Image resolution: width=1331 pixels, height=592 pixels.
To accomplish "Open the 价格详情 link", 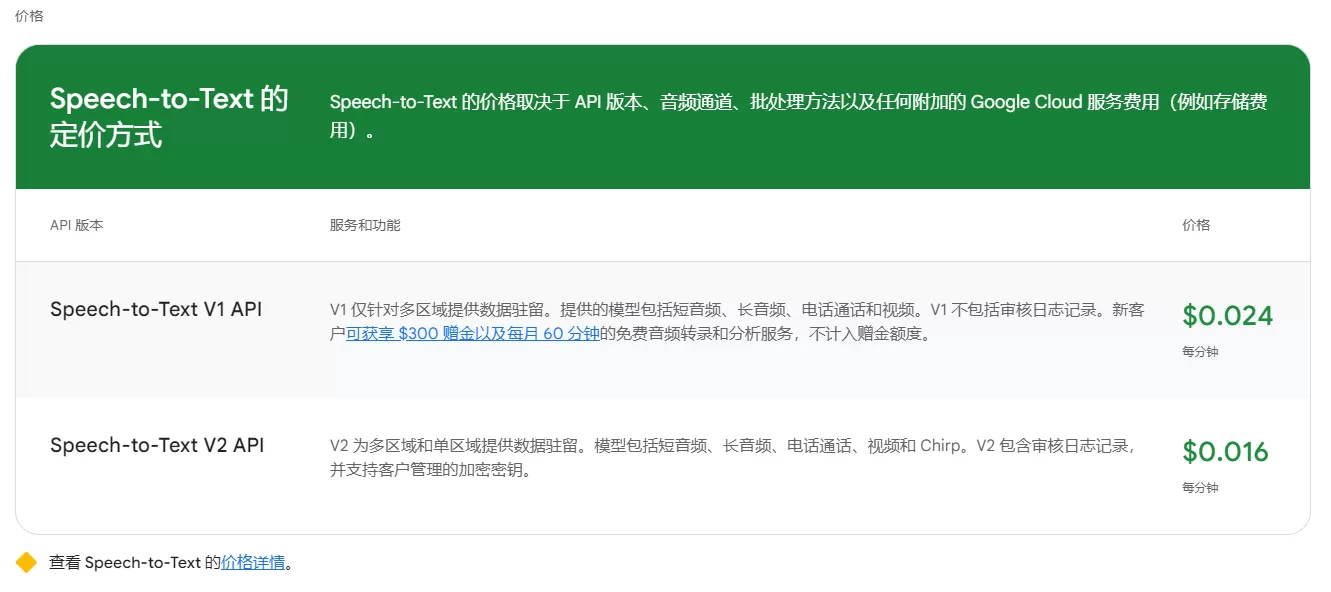I will click(253, 563).
